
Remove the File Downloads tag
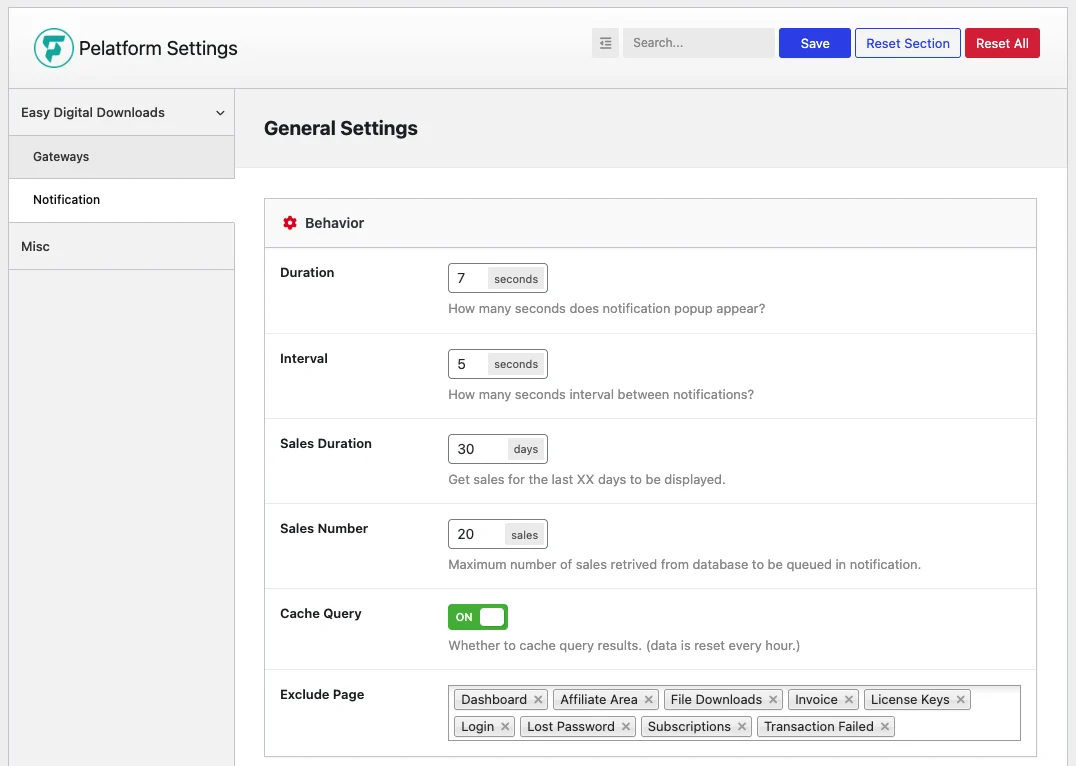pyautogui.click(x=773, y=699)
